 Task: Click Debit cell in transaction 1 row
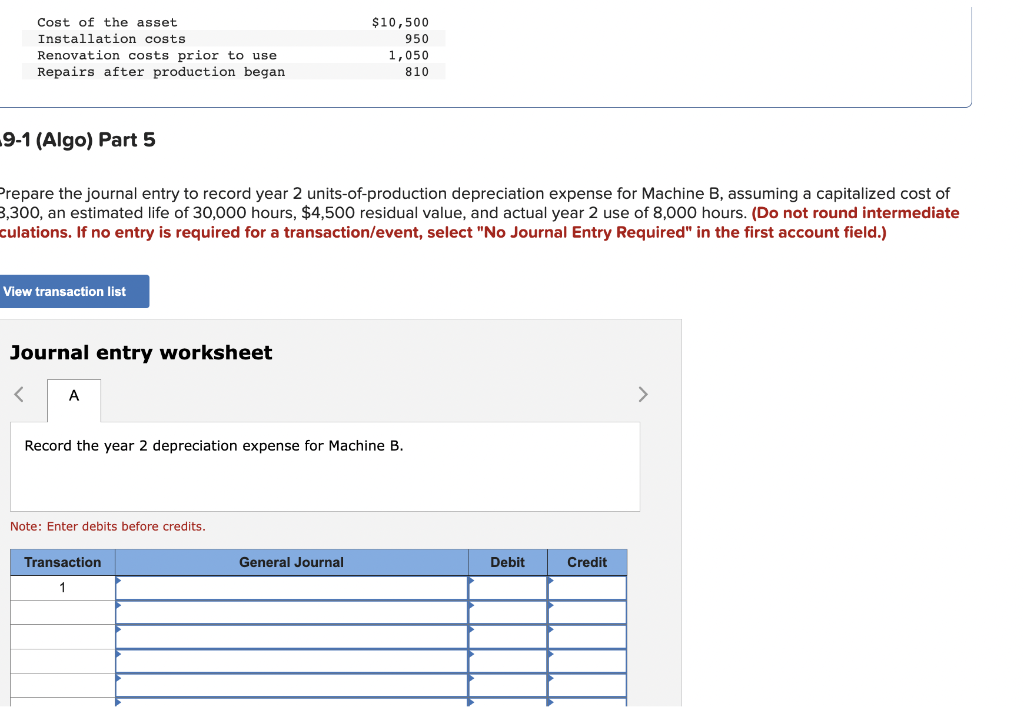[507, 588]
